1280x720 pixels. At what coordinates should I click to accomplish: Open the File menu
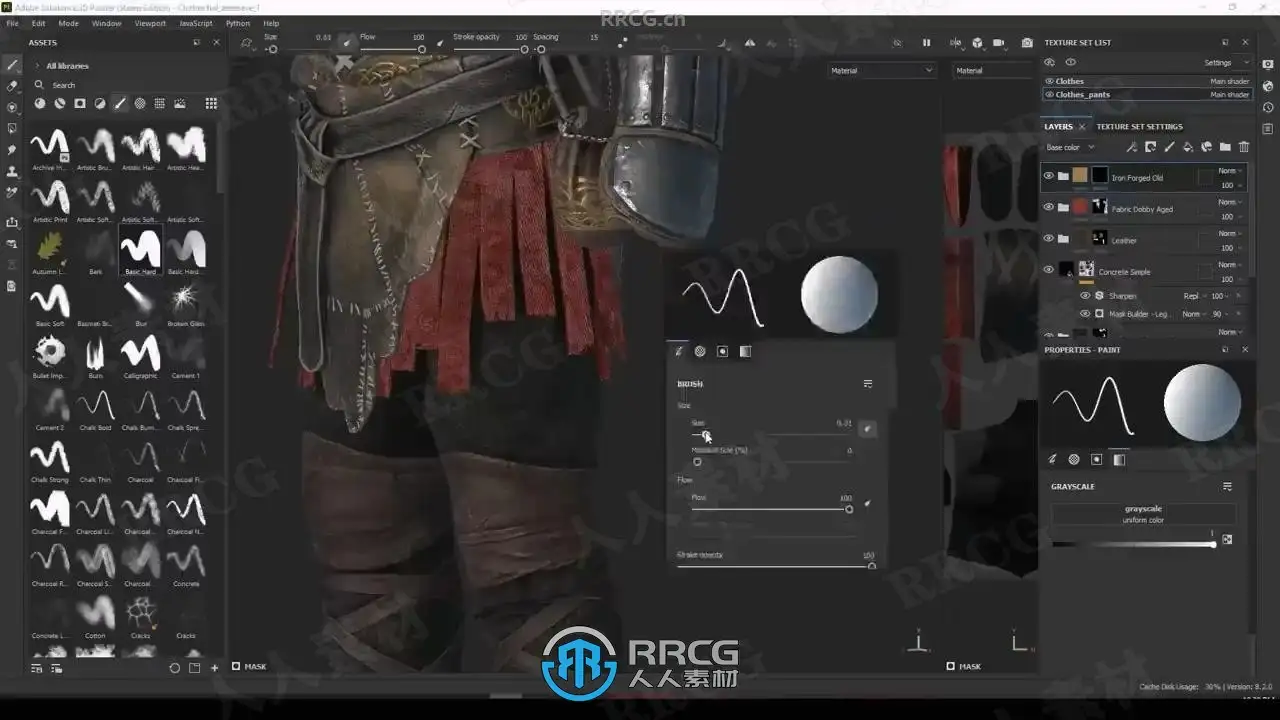tap(13, 23)
